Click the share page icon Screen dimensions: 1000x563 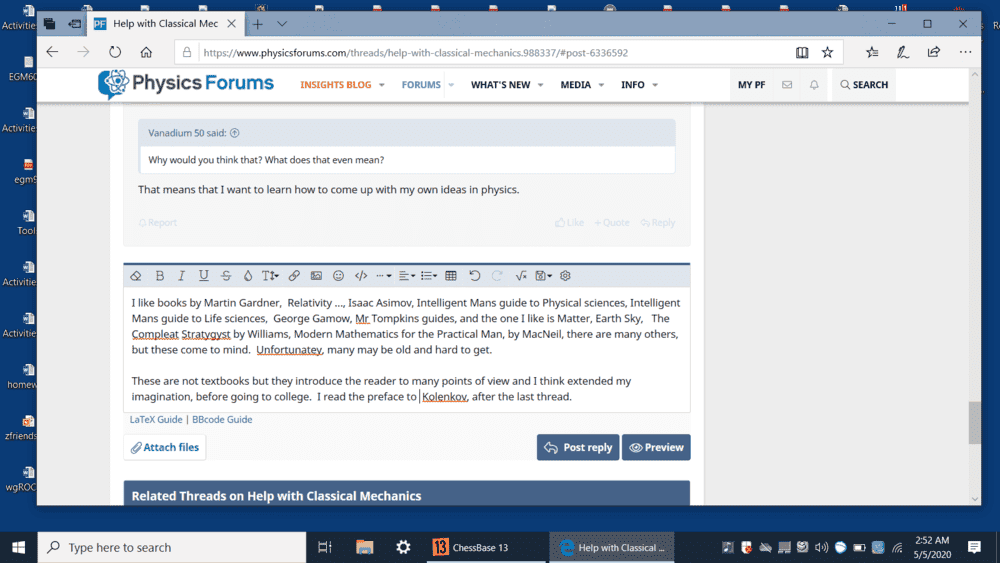tap(934, 53)
